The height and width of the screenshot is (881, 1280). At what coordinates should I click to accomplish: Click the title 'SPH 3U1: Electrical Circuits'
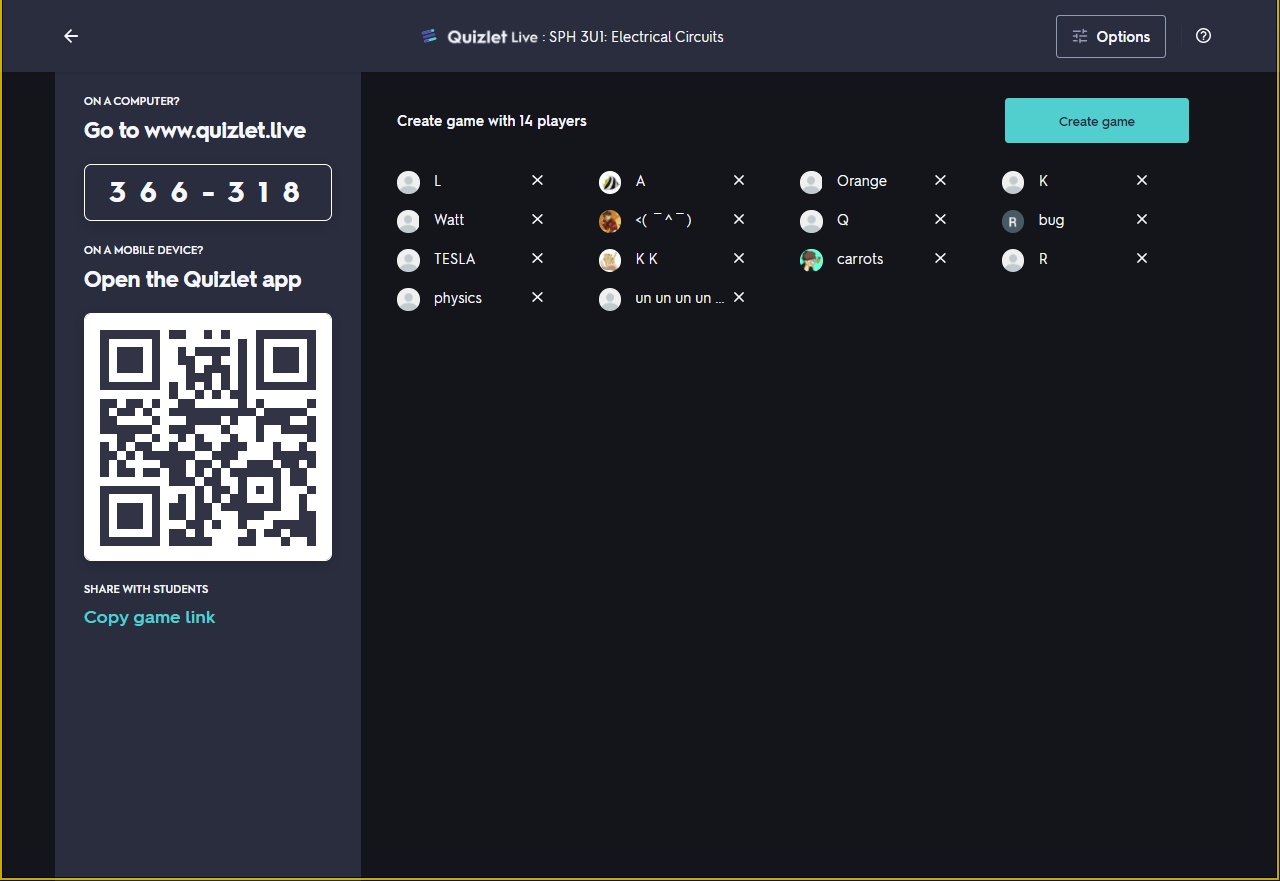coord(636,37)
